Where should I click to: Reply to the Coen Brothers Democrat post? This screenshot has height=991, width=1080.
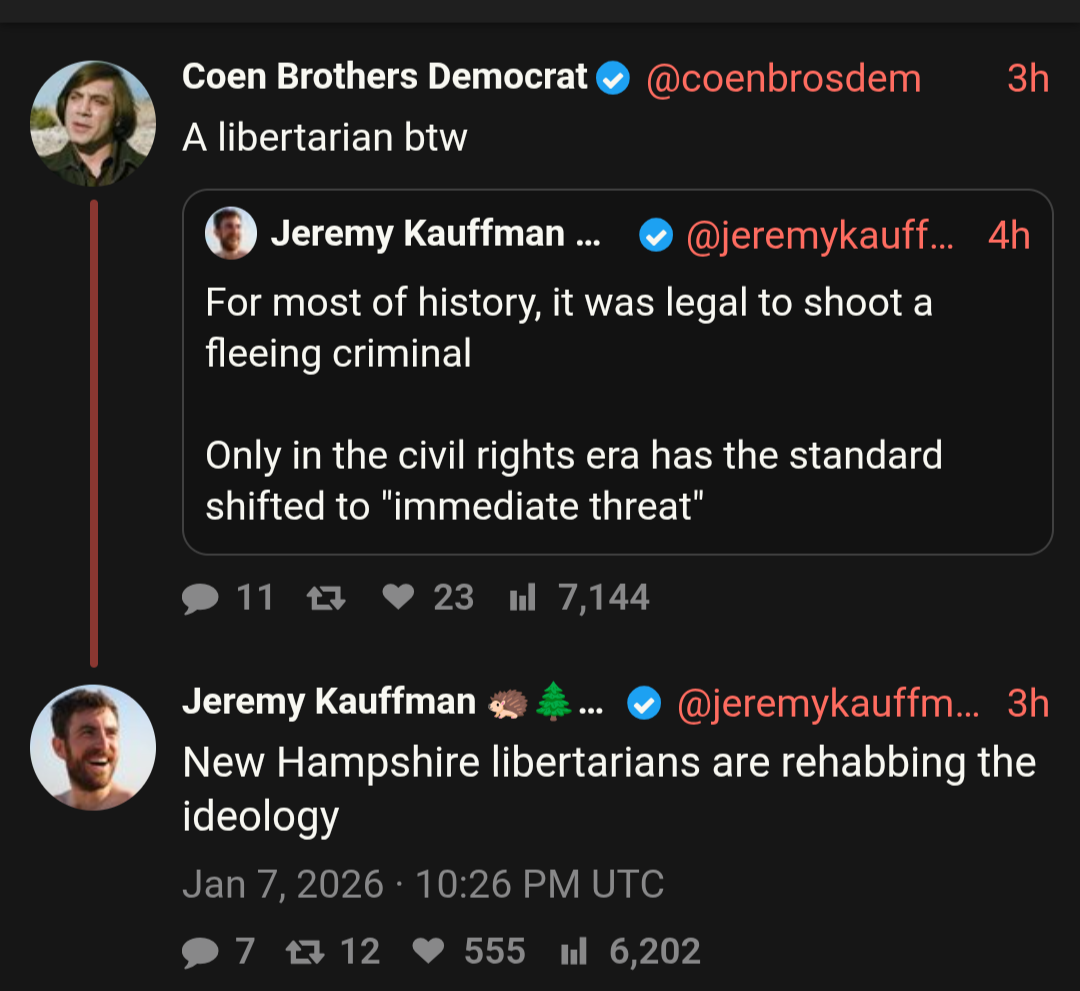tap(201, 598)
